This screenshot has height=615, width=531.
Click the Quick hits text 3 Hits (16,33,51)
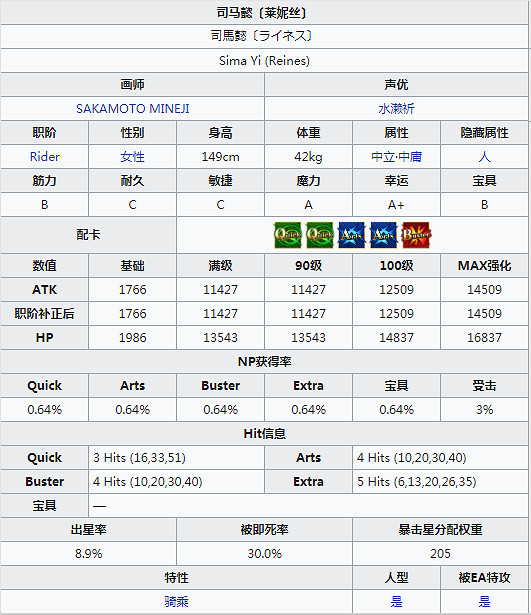140,458
